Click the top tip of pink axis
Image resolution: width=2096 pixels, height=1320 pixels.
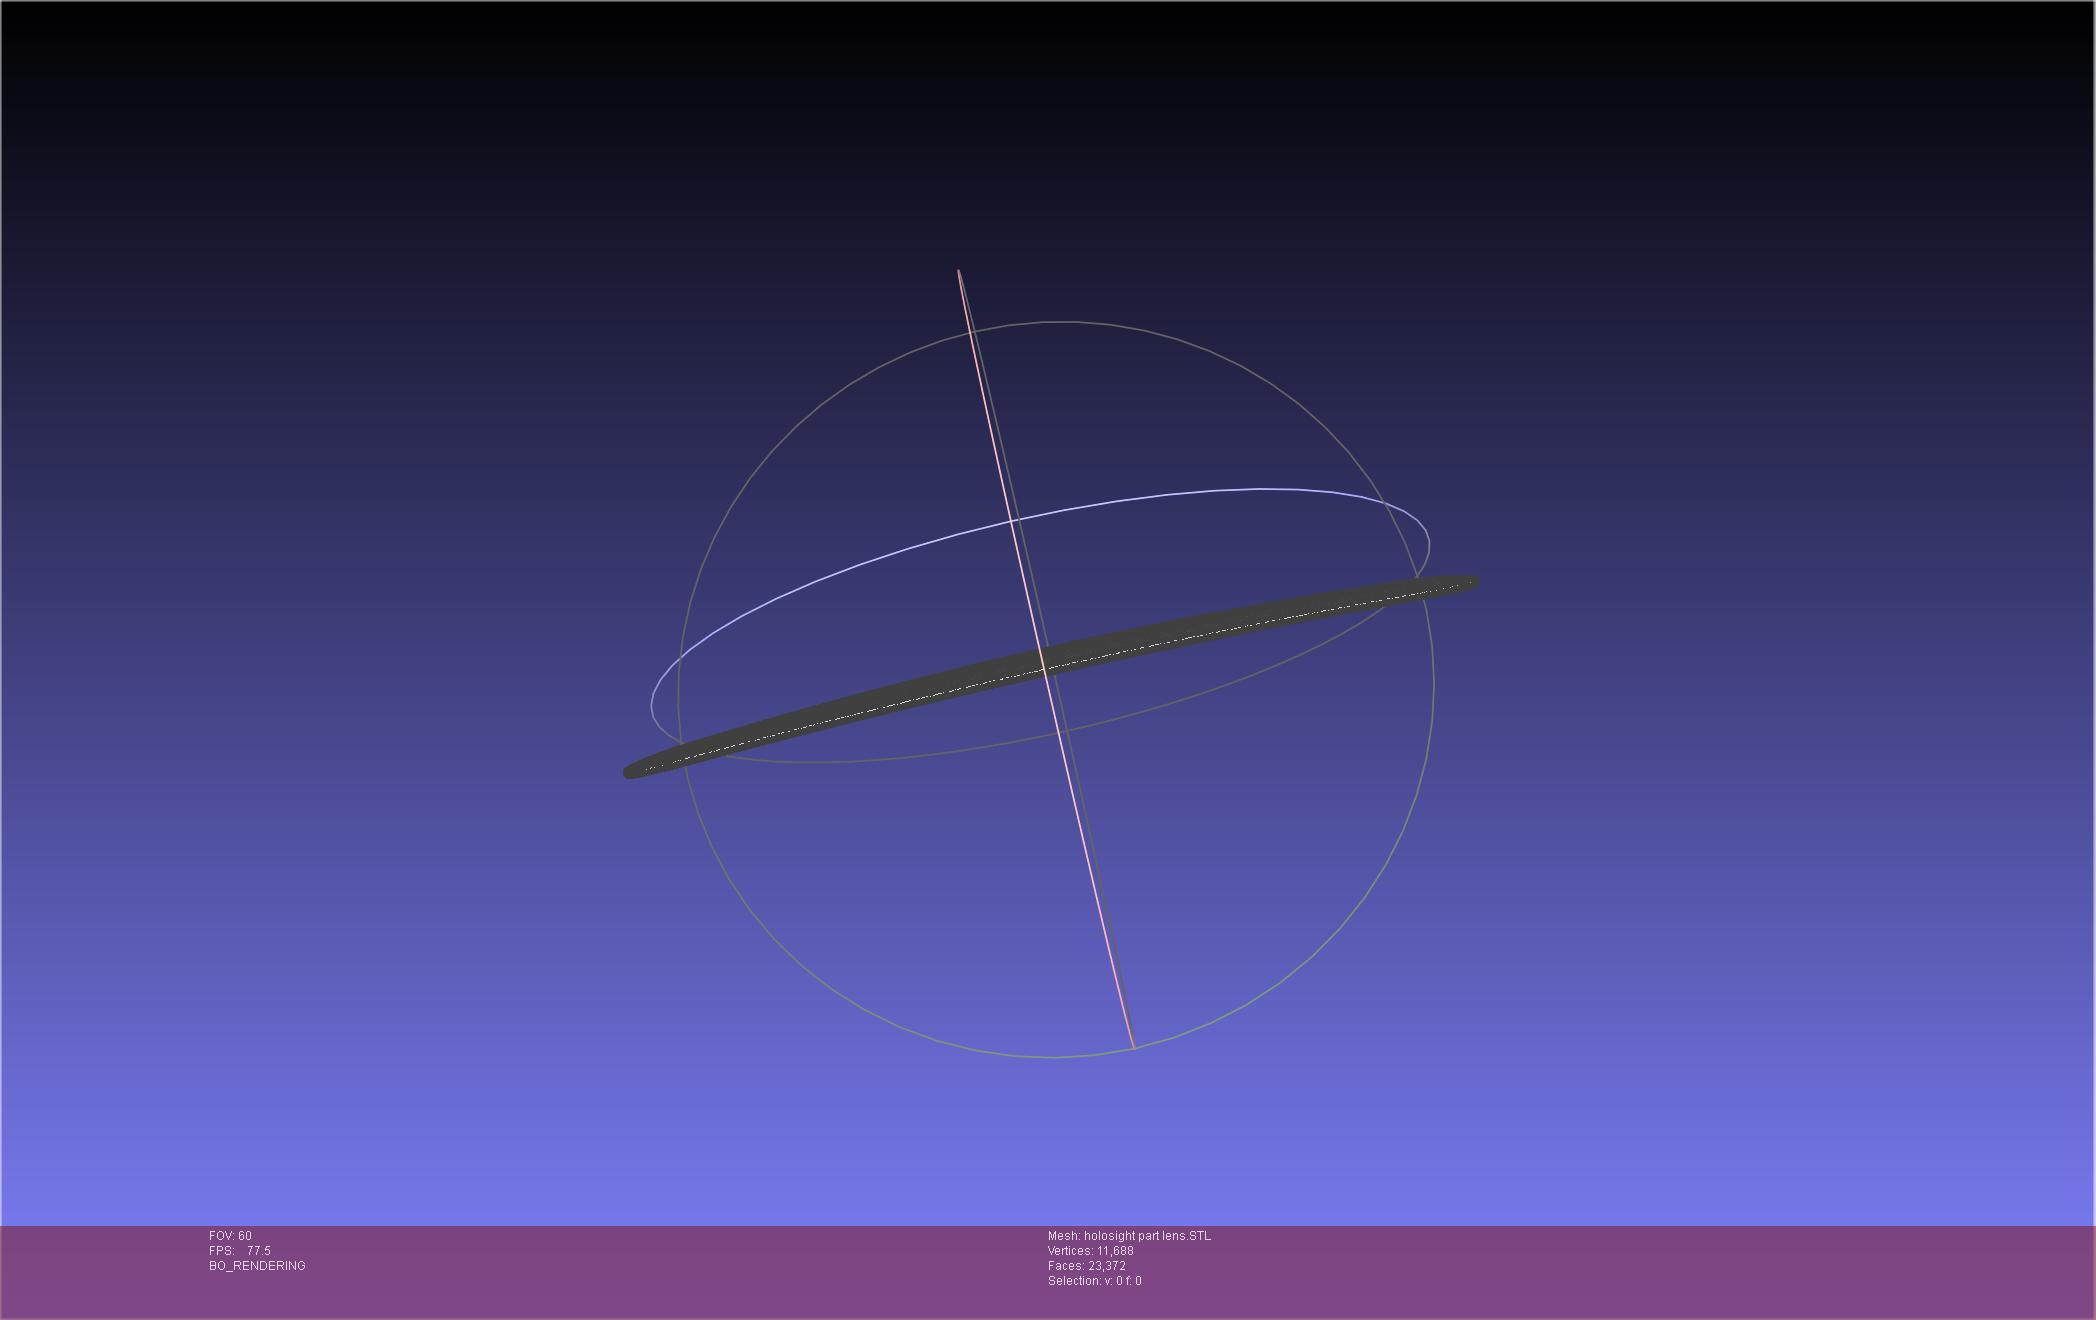click(x=959, y=271)
